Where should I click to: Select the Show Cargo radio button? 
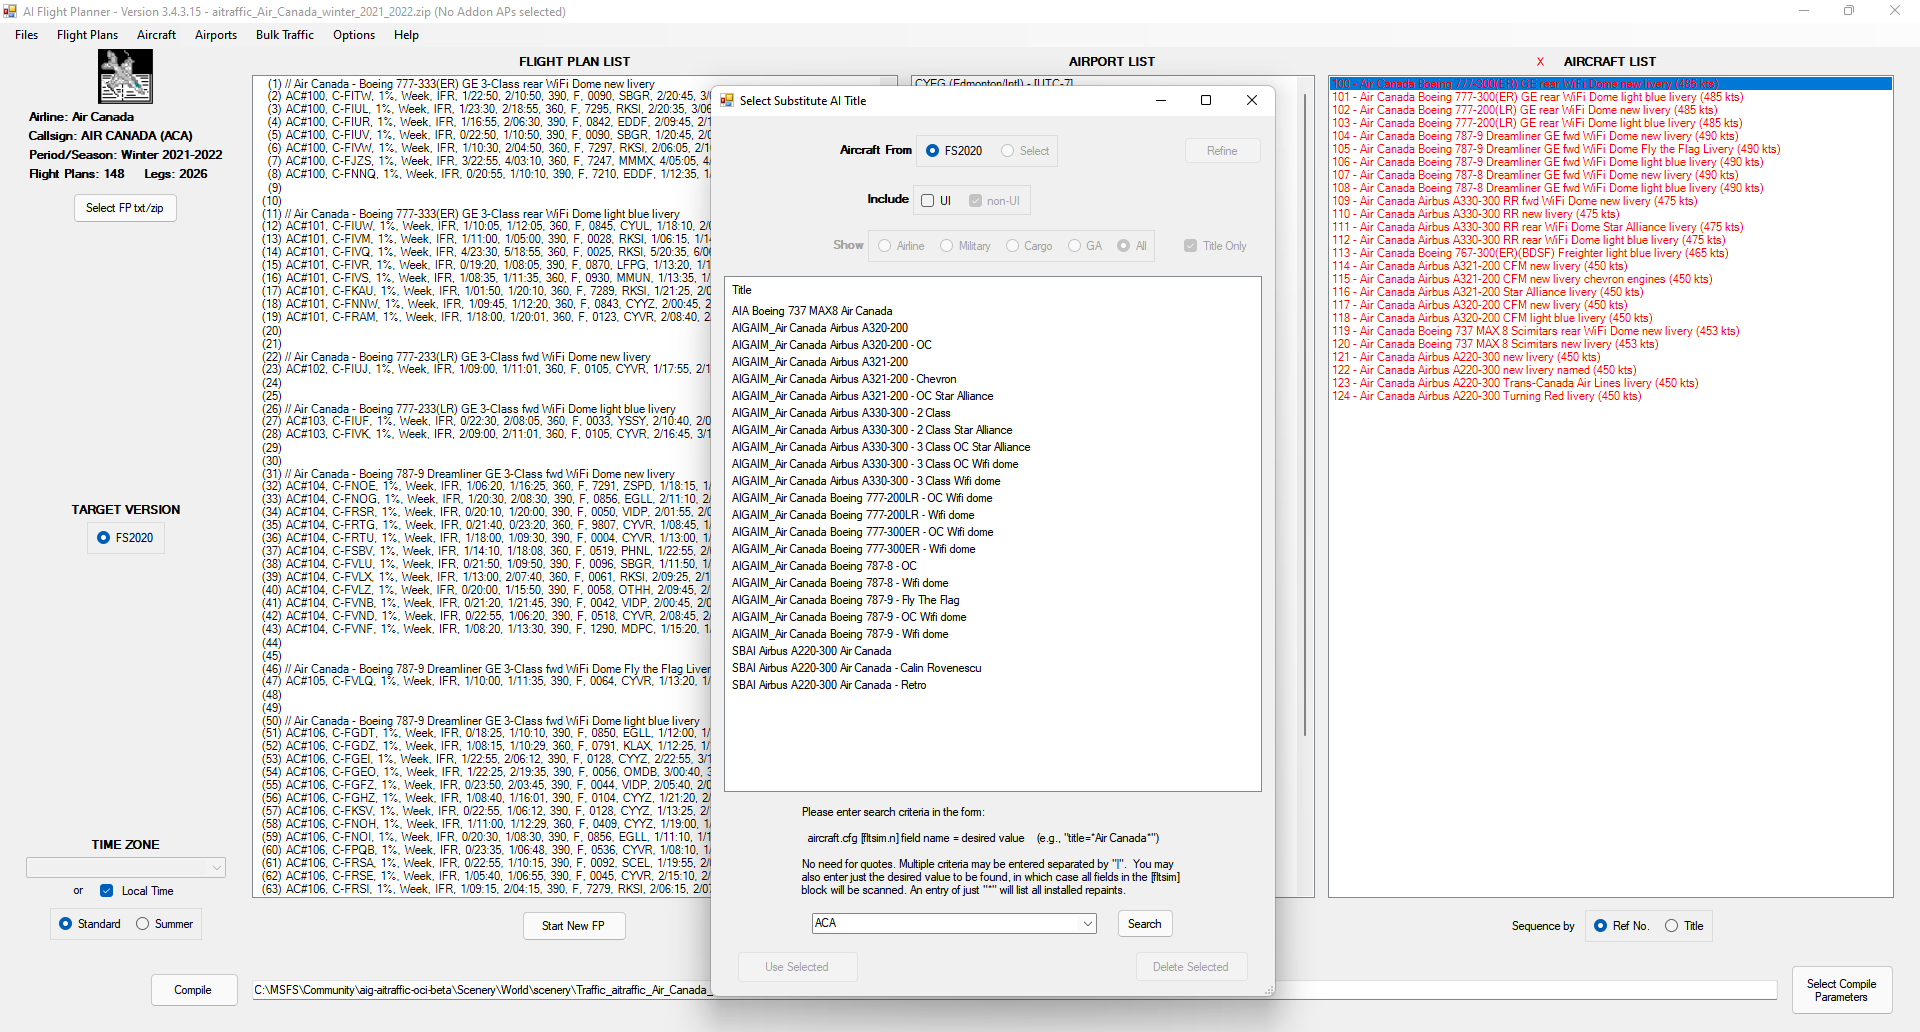click(x=1013, y=246)
